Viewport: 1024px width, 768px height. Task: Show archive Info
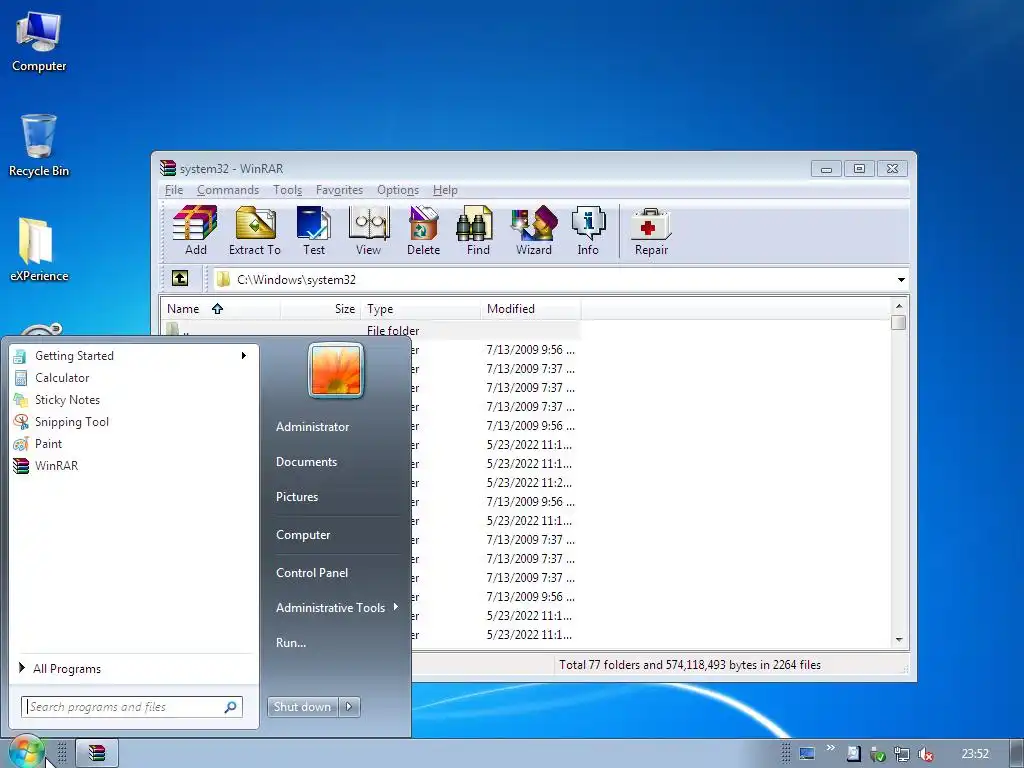[588, 231]
